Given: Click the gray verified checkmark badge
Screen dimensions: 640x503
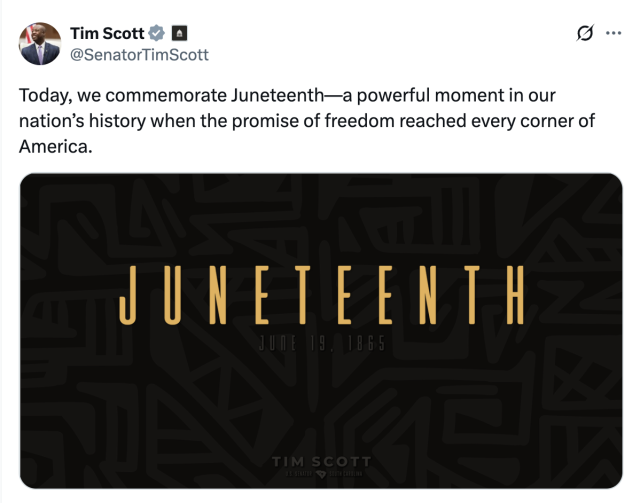Looking at the screenshot, I should (x=156, y=33).
